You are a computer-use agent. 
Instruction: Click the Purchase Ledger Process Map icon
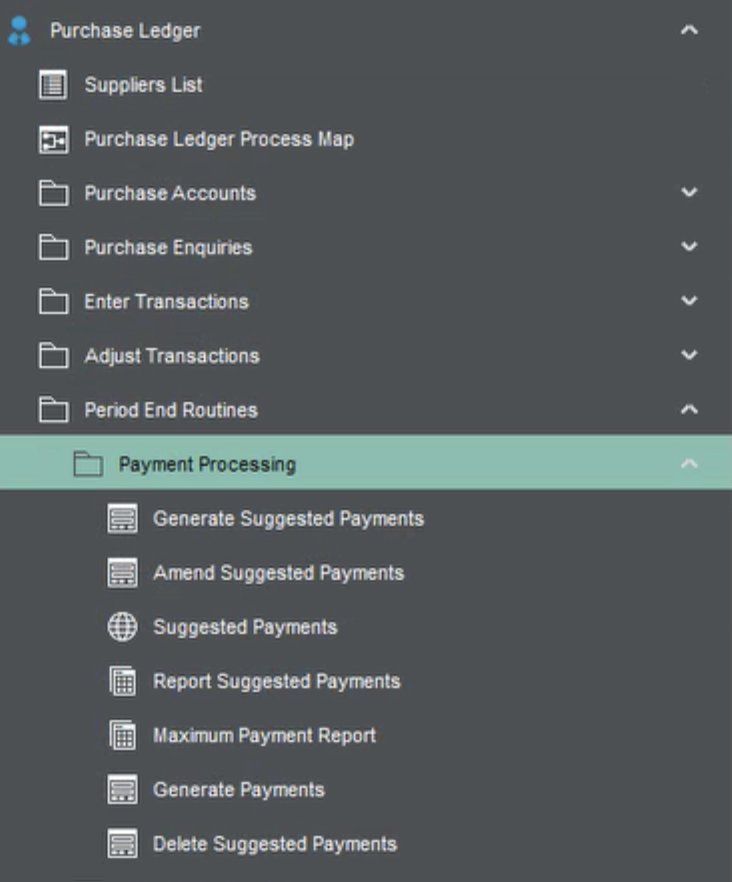tap(53, 140)
